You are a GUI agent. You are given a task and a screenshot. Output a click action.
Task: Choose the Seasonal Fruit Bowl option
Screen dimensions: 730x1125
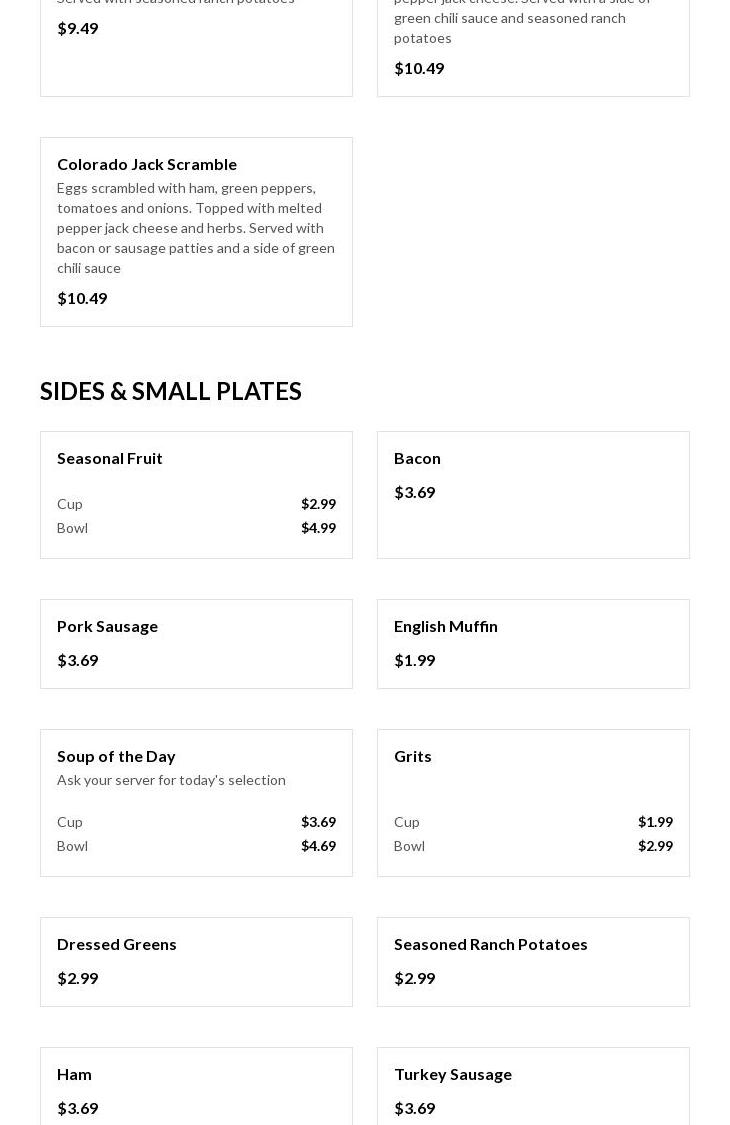tap(72, 528)
